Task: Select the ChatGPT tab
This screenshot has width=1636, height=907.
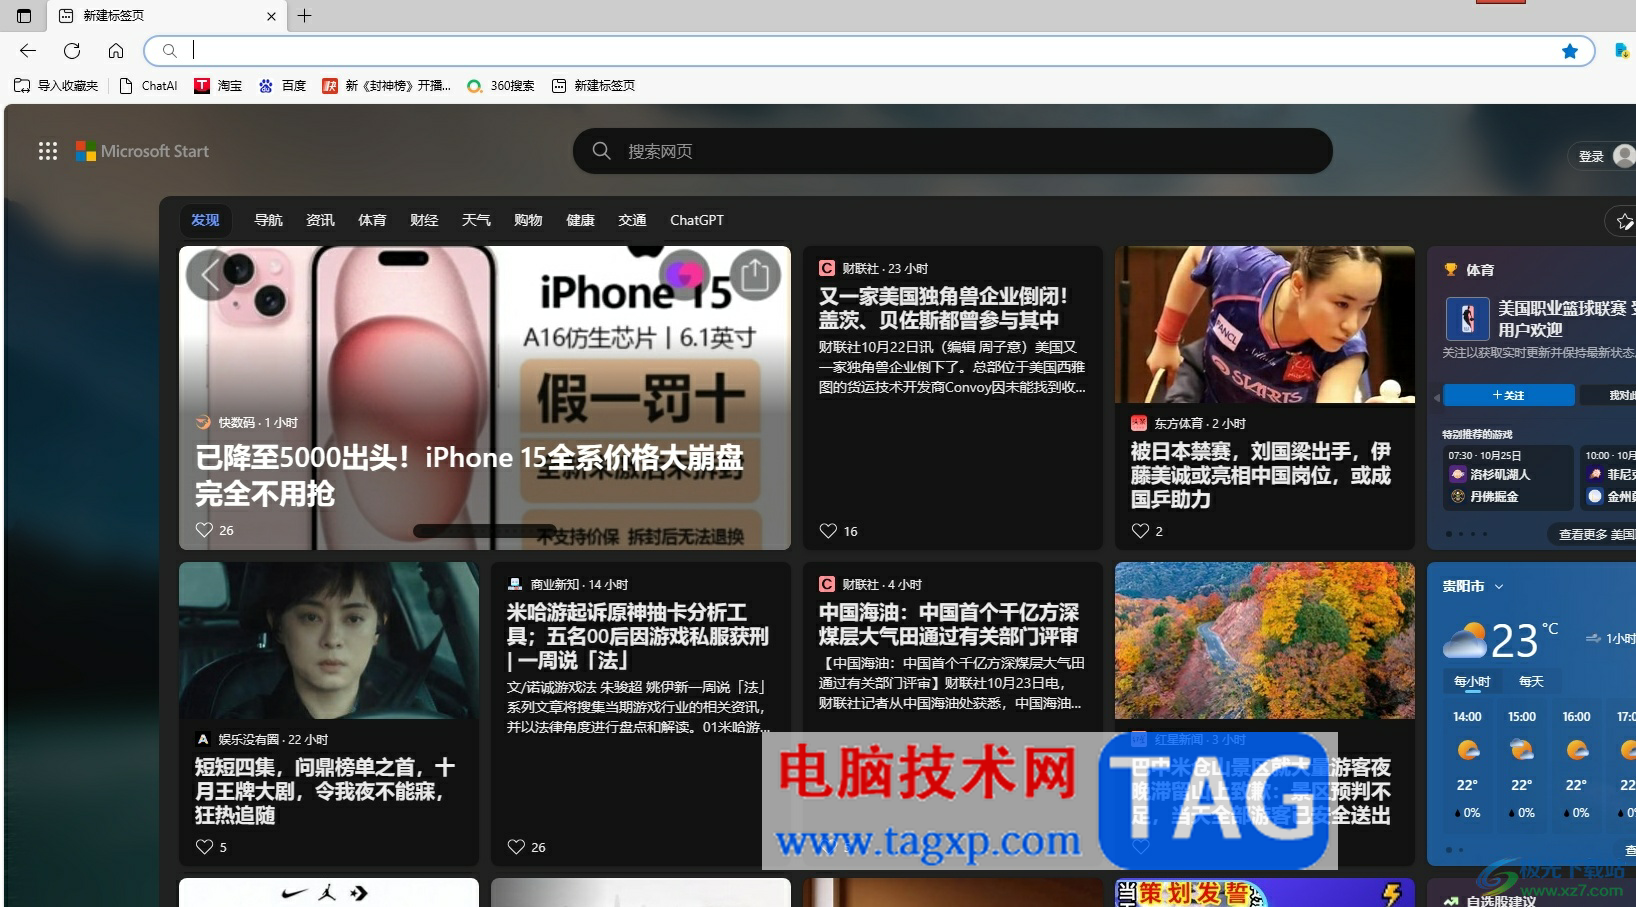Action: (697, 220)
